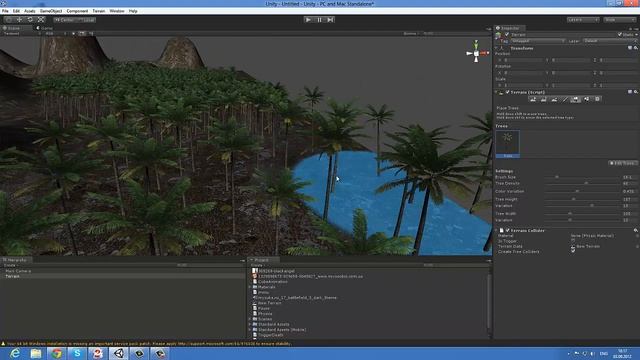Screen dimensions: 640x360
Task: Click the Edit Trees button
Action: [622, 163]
